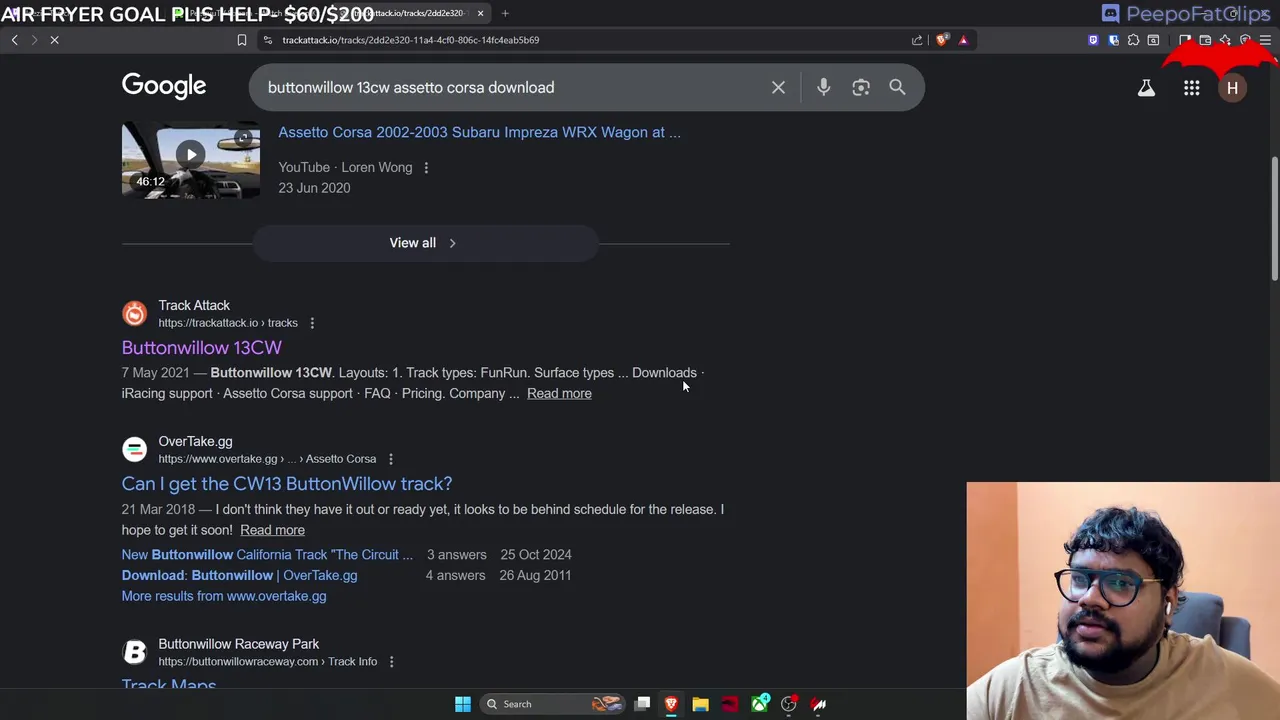Viewport: 1280px width, 720px height.
Task: Click the Brave browser taskbar icon
Action: coord(671,704)
